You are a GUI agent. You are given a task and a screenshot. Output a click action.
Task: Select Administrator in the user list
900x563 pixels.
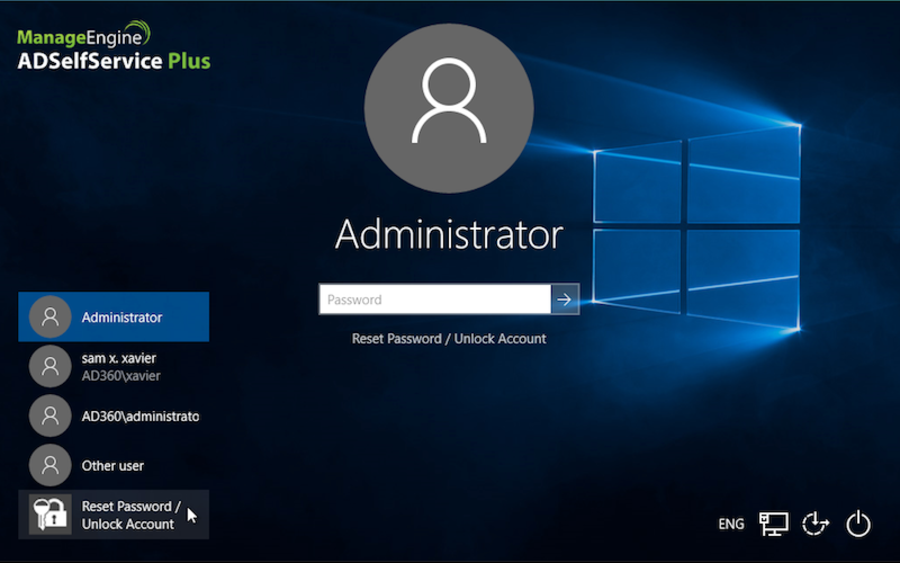[x=114, y=317]
